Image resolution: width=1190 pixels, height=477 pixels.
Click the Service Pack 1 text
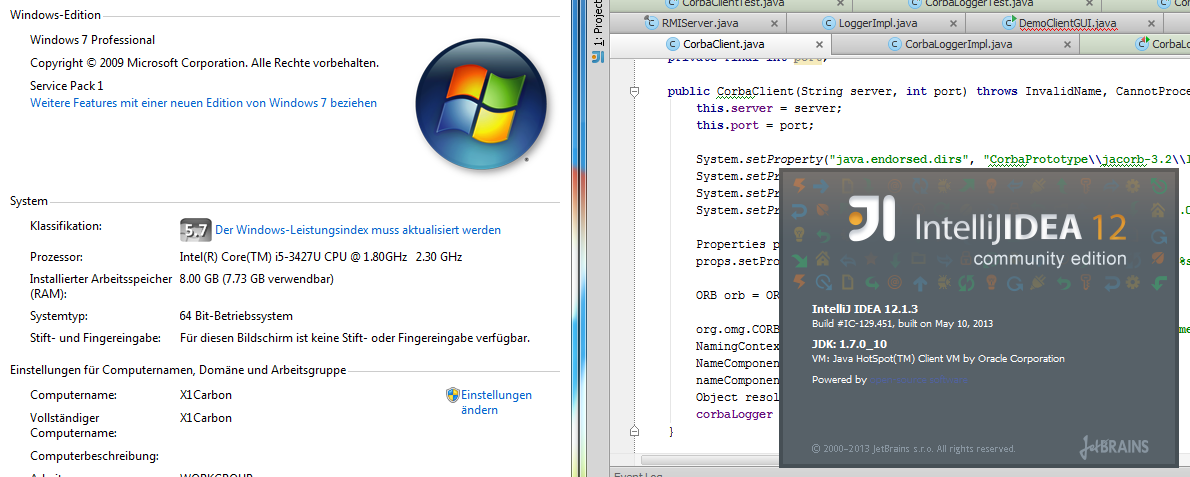(67, 86)
